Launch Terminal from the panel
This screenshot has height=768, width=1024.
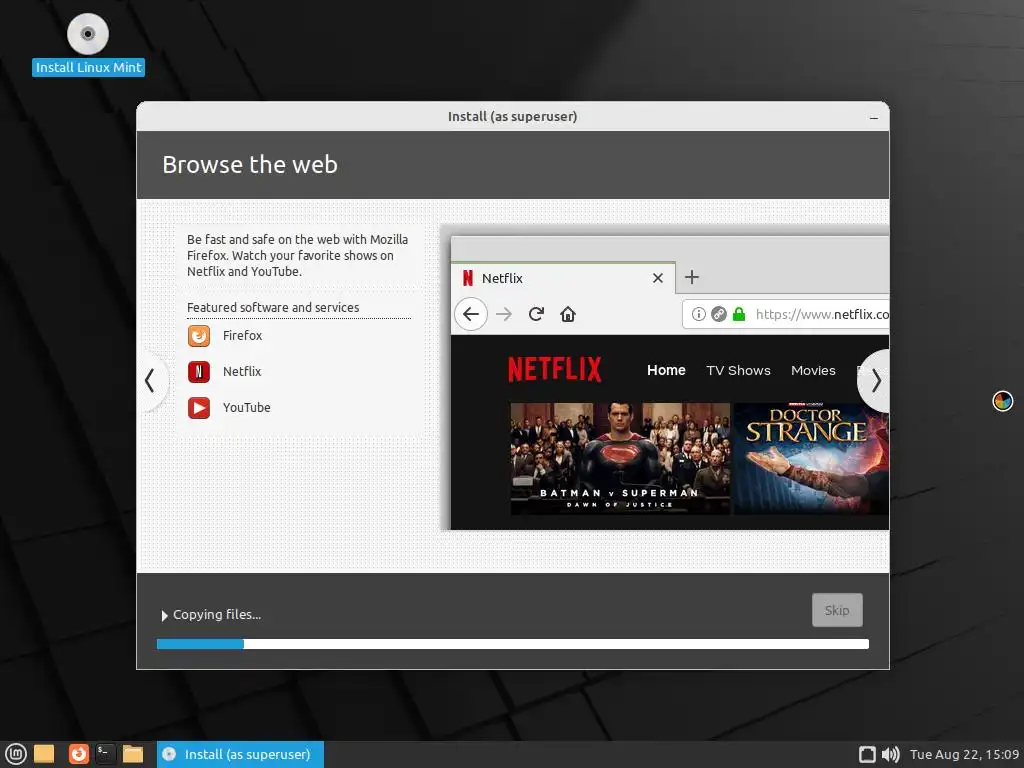105,754
